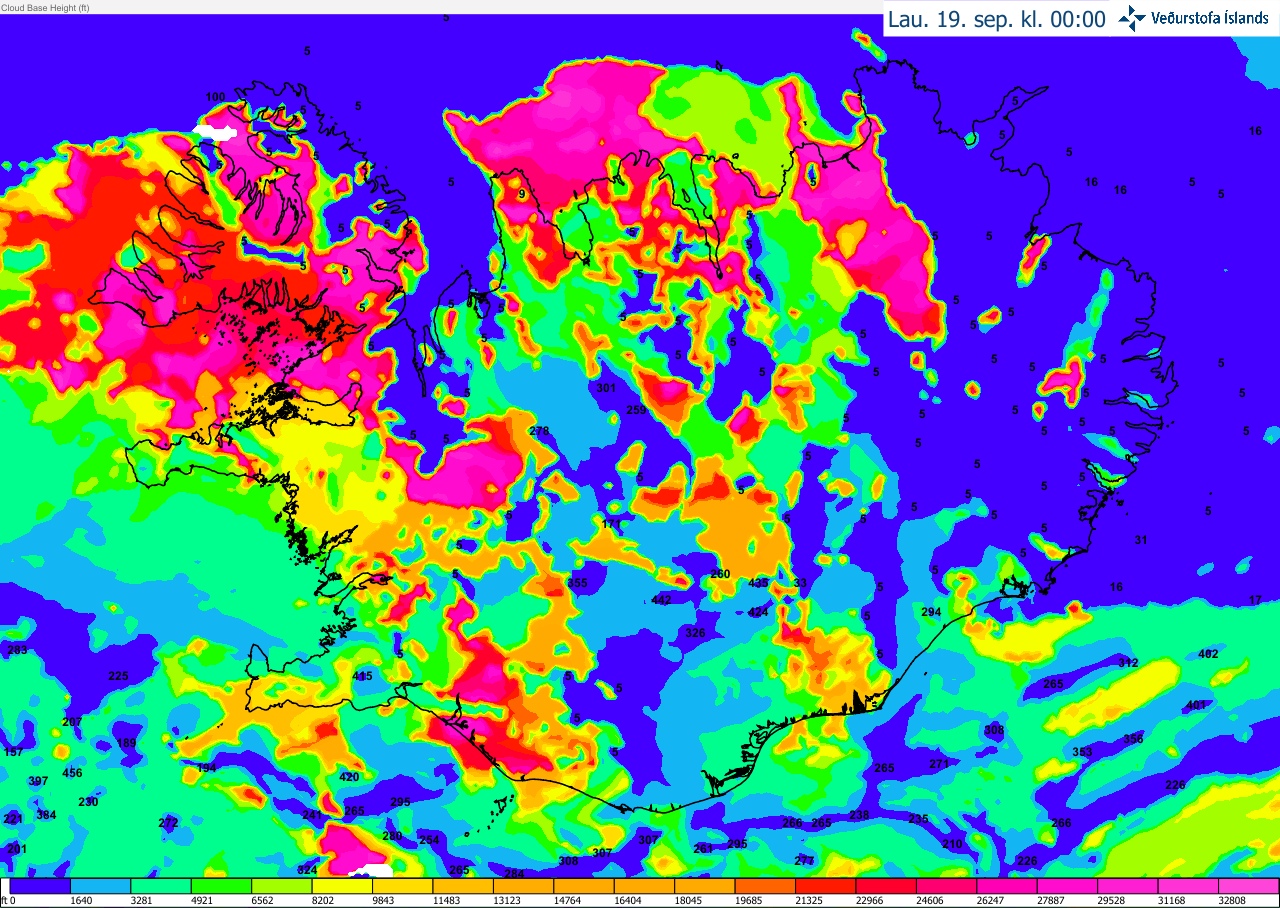Select the red legend swatch for 21325–22966
The image size is (1280, 908).
click(825, 886)
